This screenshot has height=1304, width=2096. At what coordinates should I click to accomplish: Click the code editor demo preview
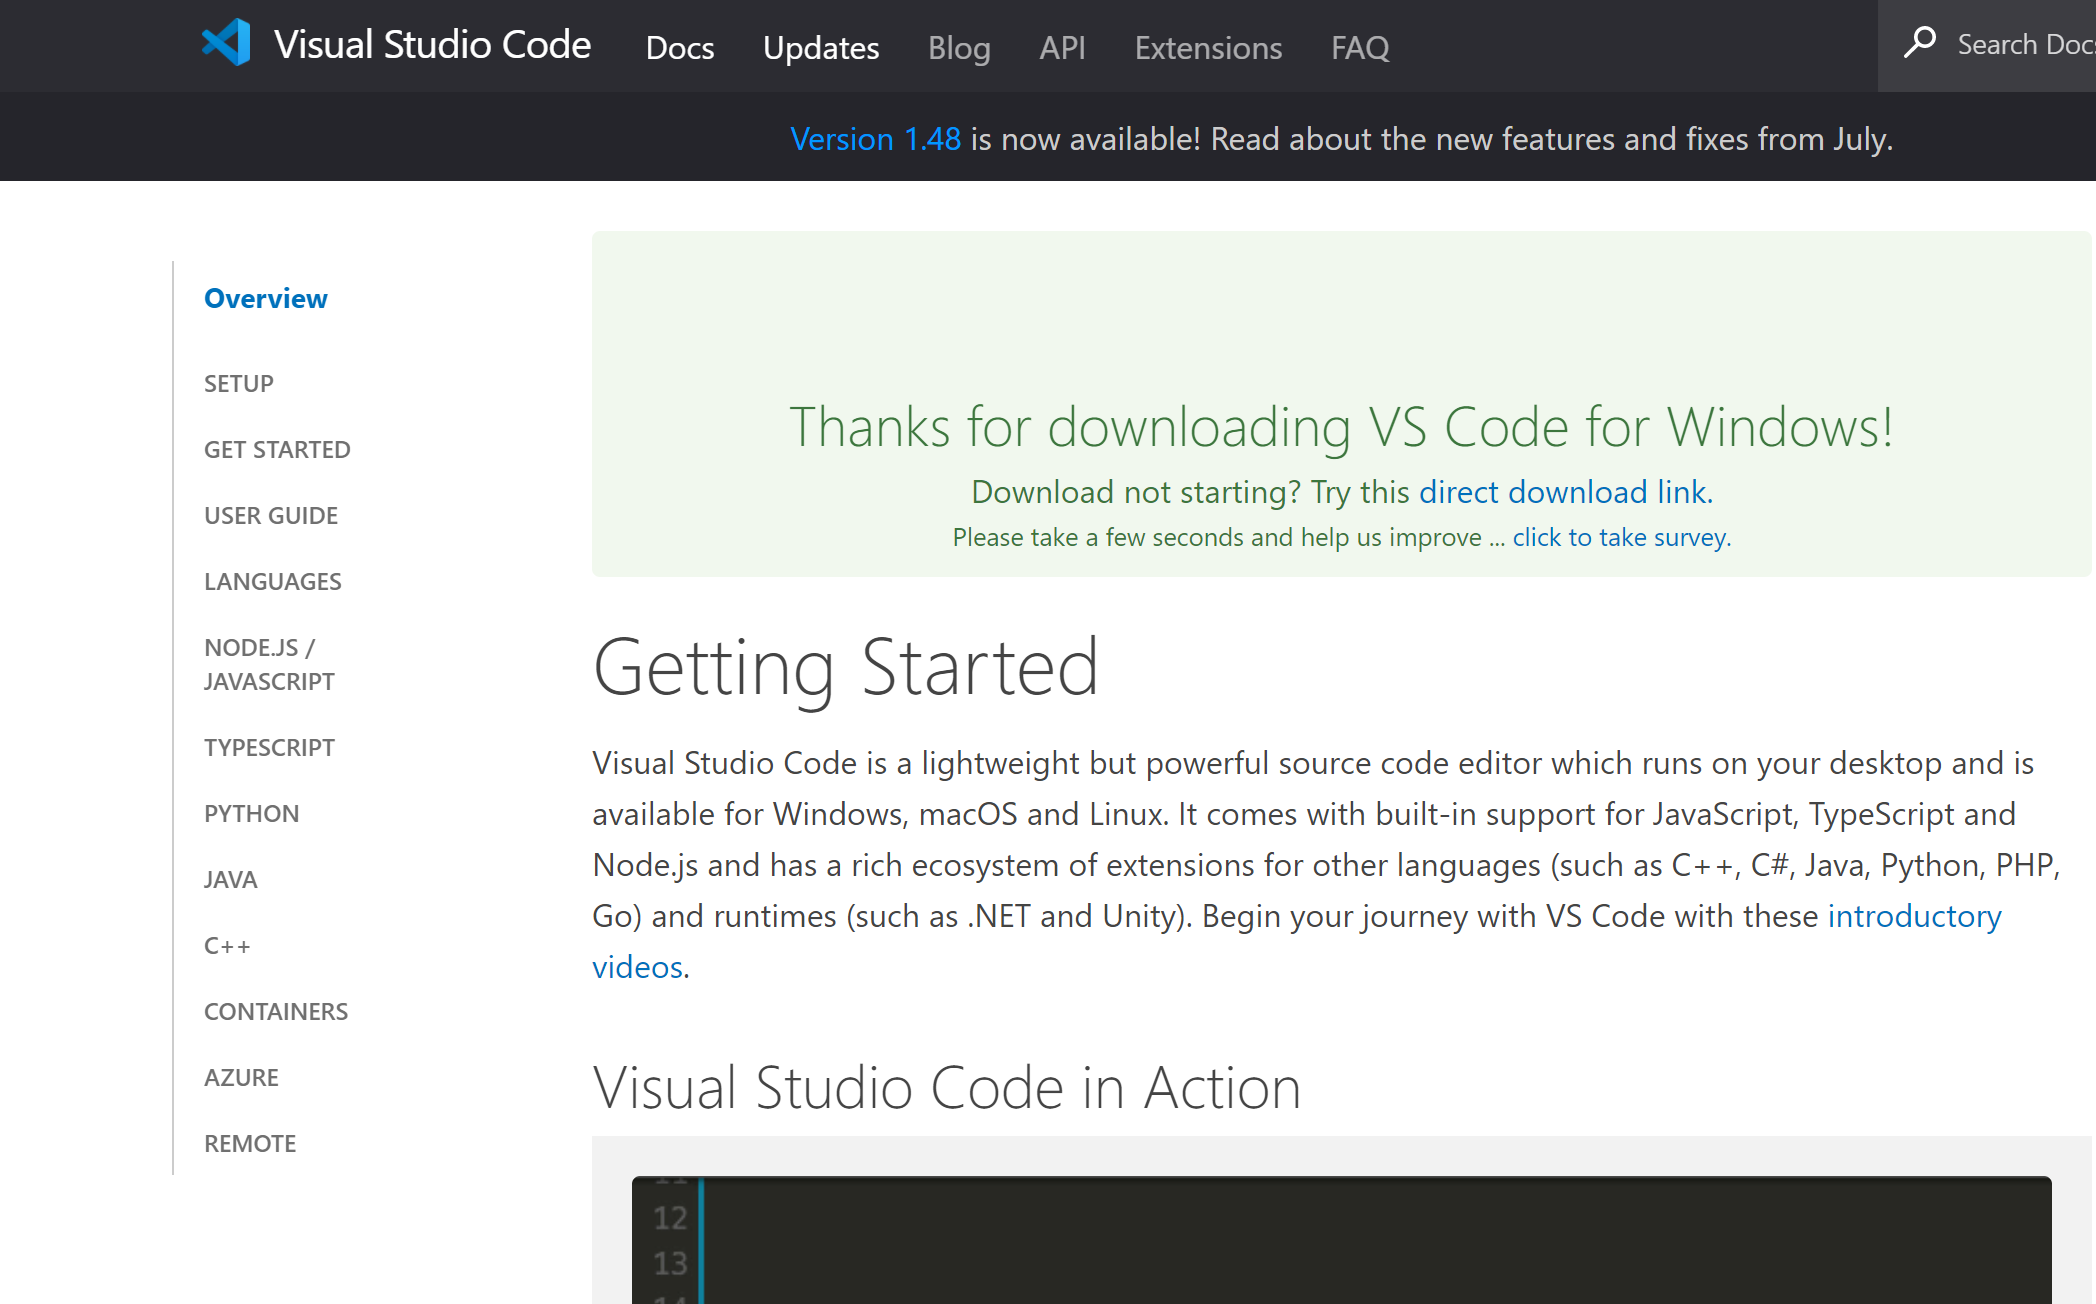1340,1240
